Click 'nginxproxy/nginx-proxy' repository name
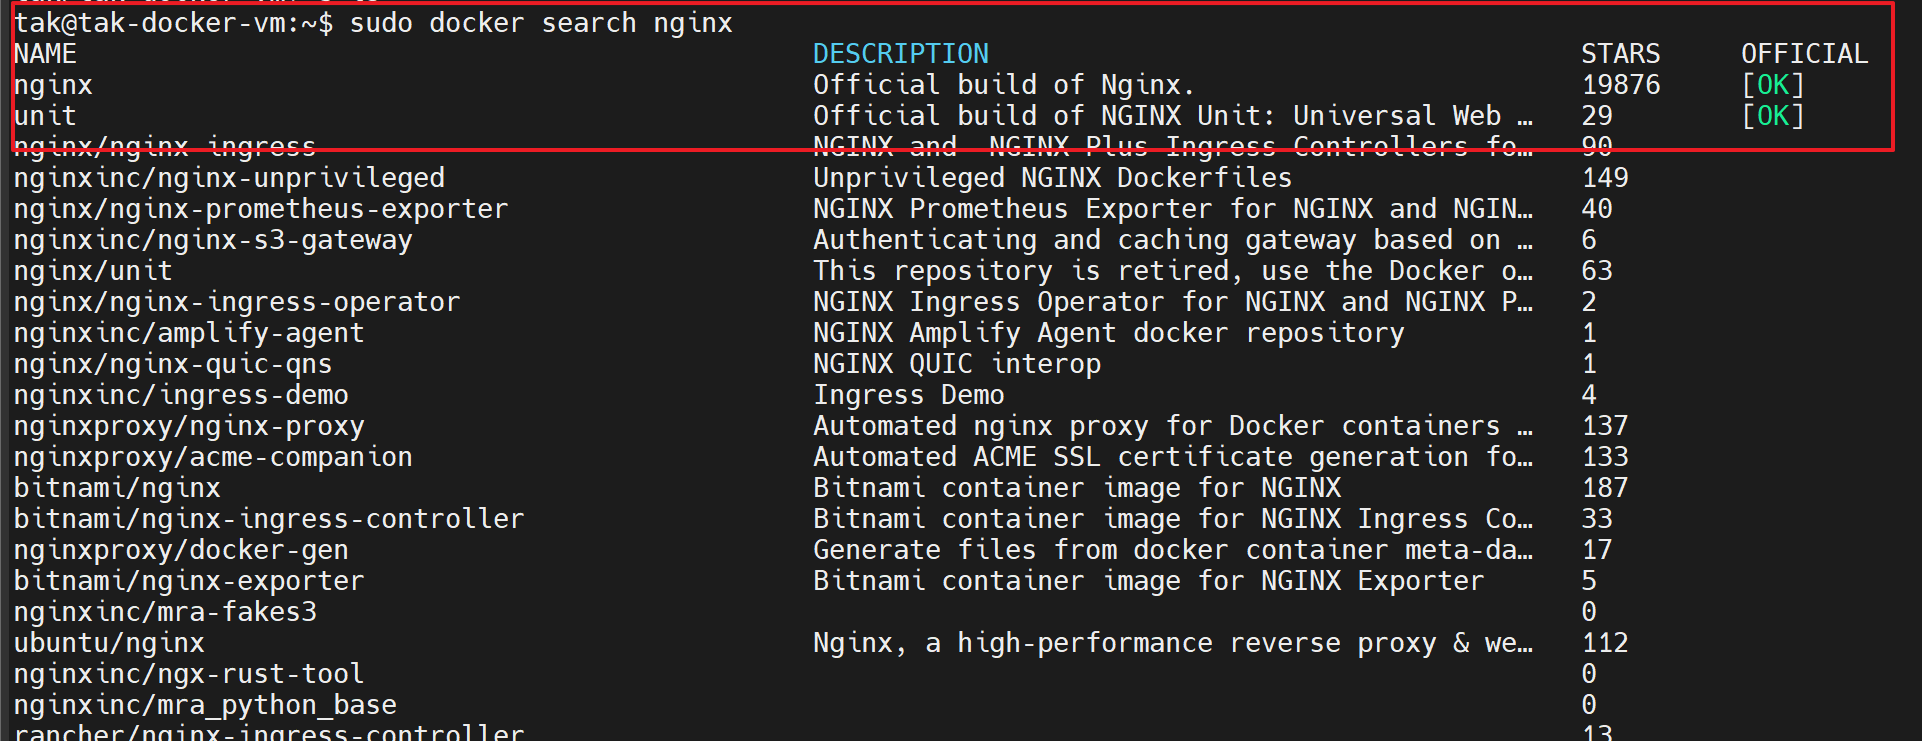This screenshot has height=741, width=1922. coord(189,426)
